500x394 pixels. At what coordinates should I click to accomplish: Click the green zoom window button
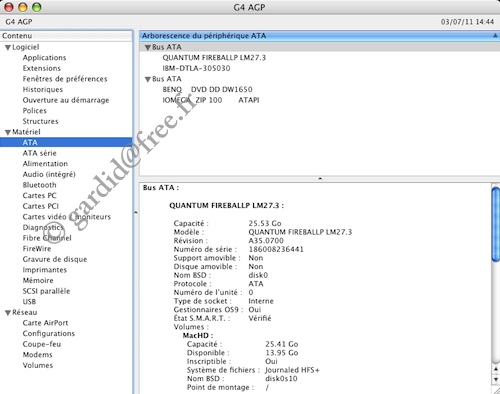tap(36, 7)
